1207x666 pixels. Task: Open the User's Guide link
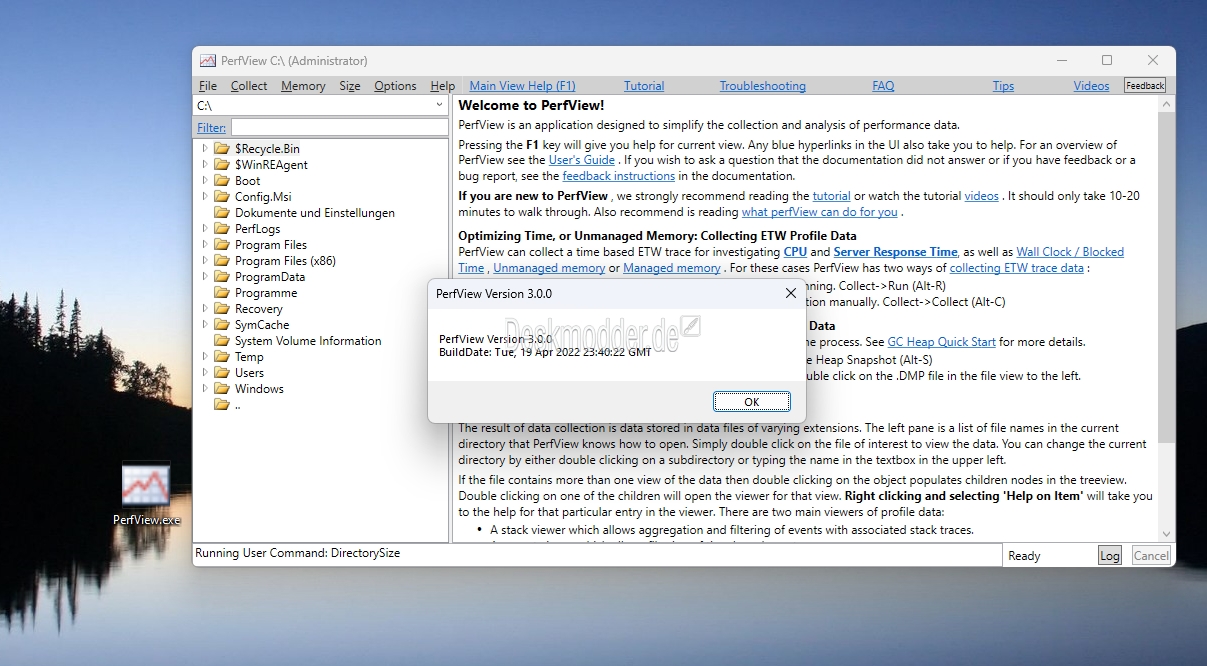point(582,160)
